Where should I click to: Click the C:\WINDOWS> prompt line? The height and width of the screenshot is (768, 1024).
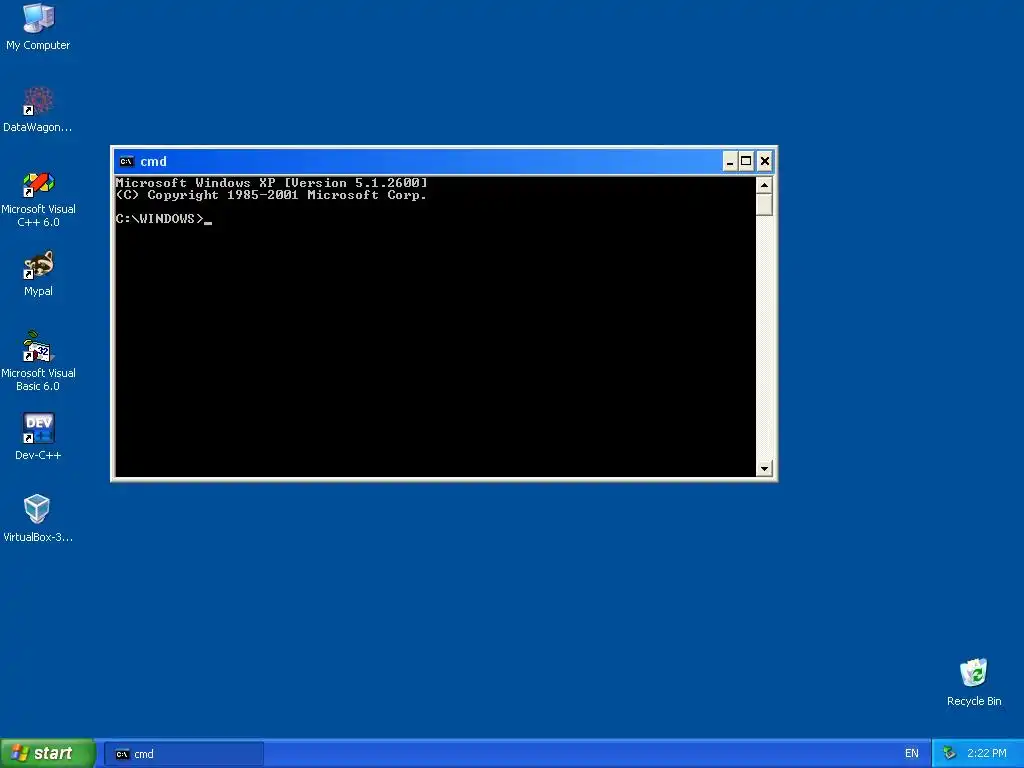(163, 219)
